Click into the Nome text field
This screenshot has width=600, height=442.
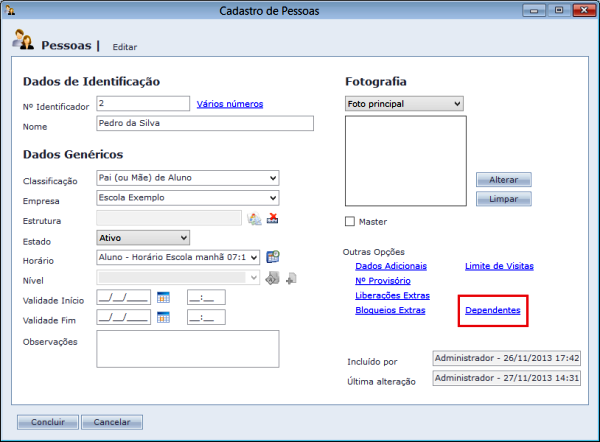(x=204, y=124)
